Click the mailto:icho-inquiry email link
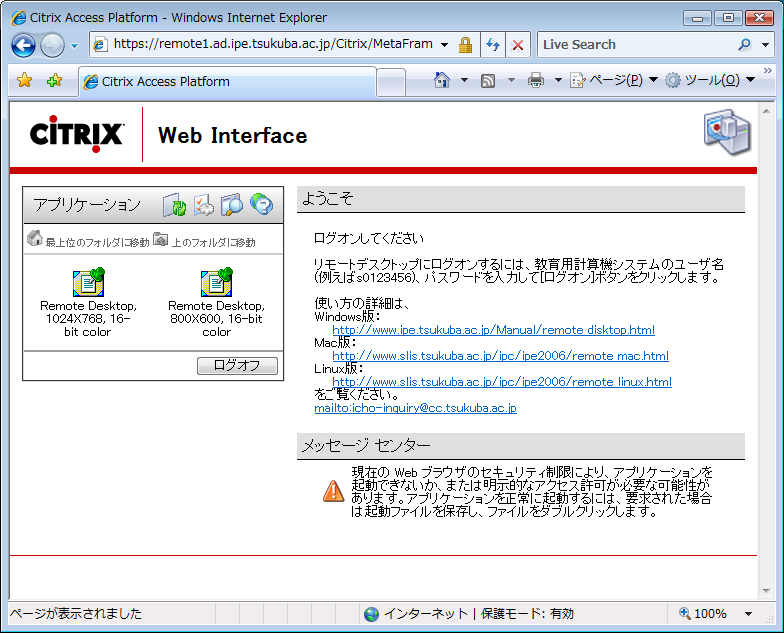The image size is (784, 633). (x=416, y=408)
